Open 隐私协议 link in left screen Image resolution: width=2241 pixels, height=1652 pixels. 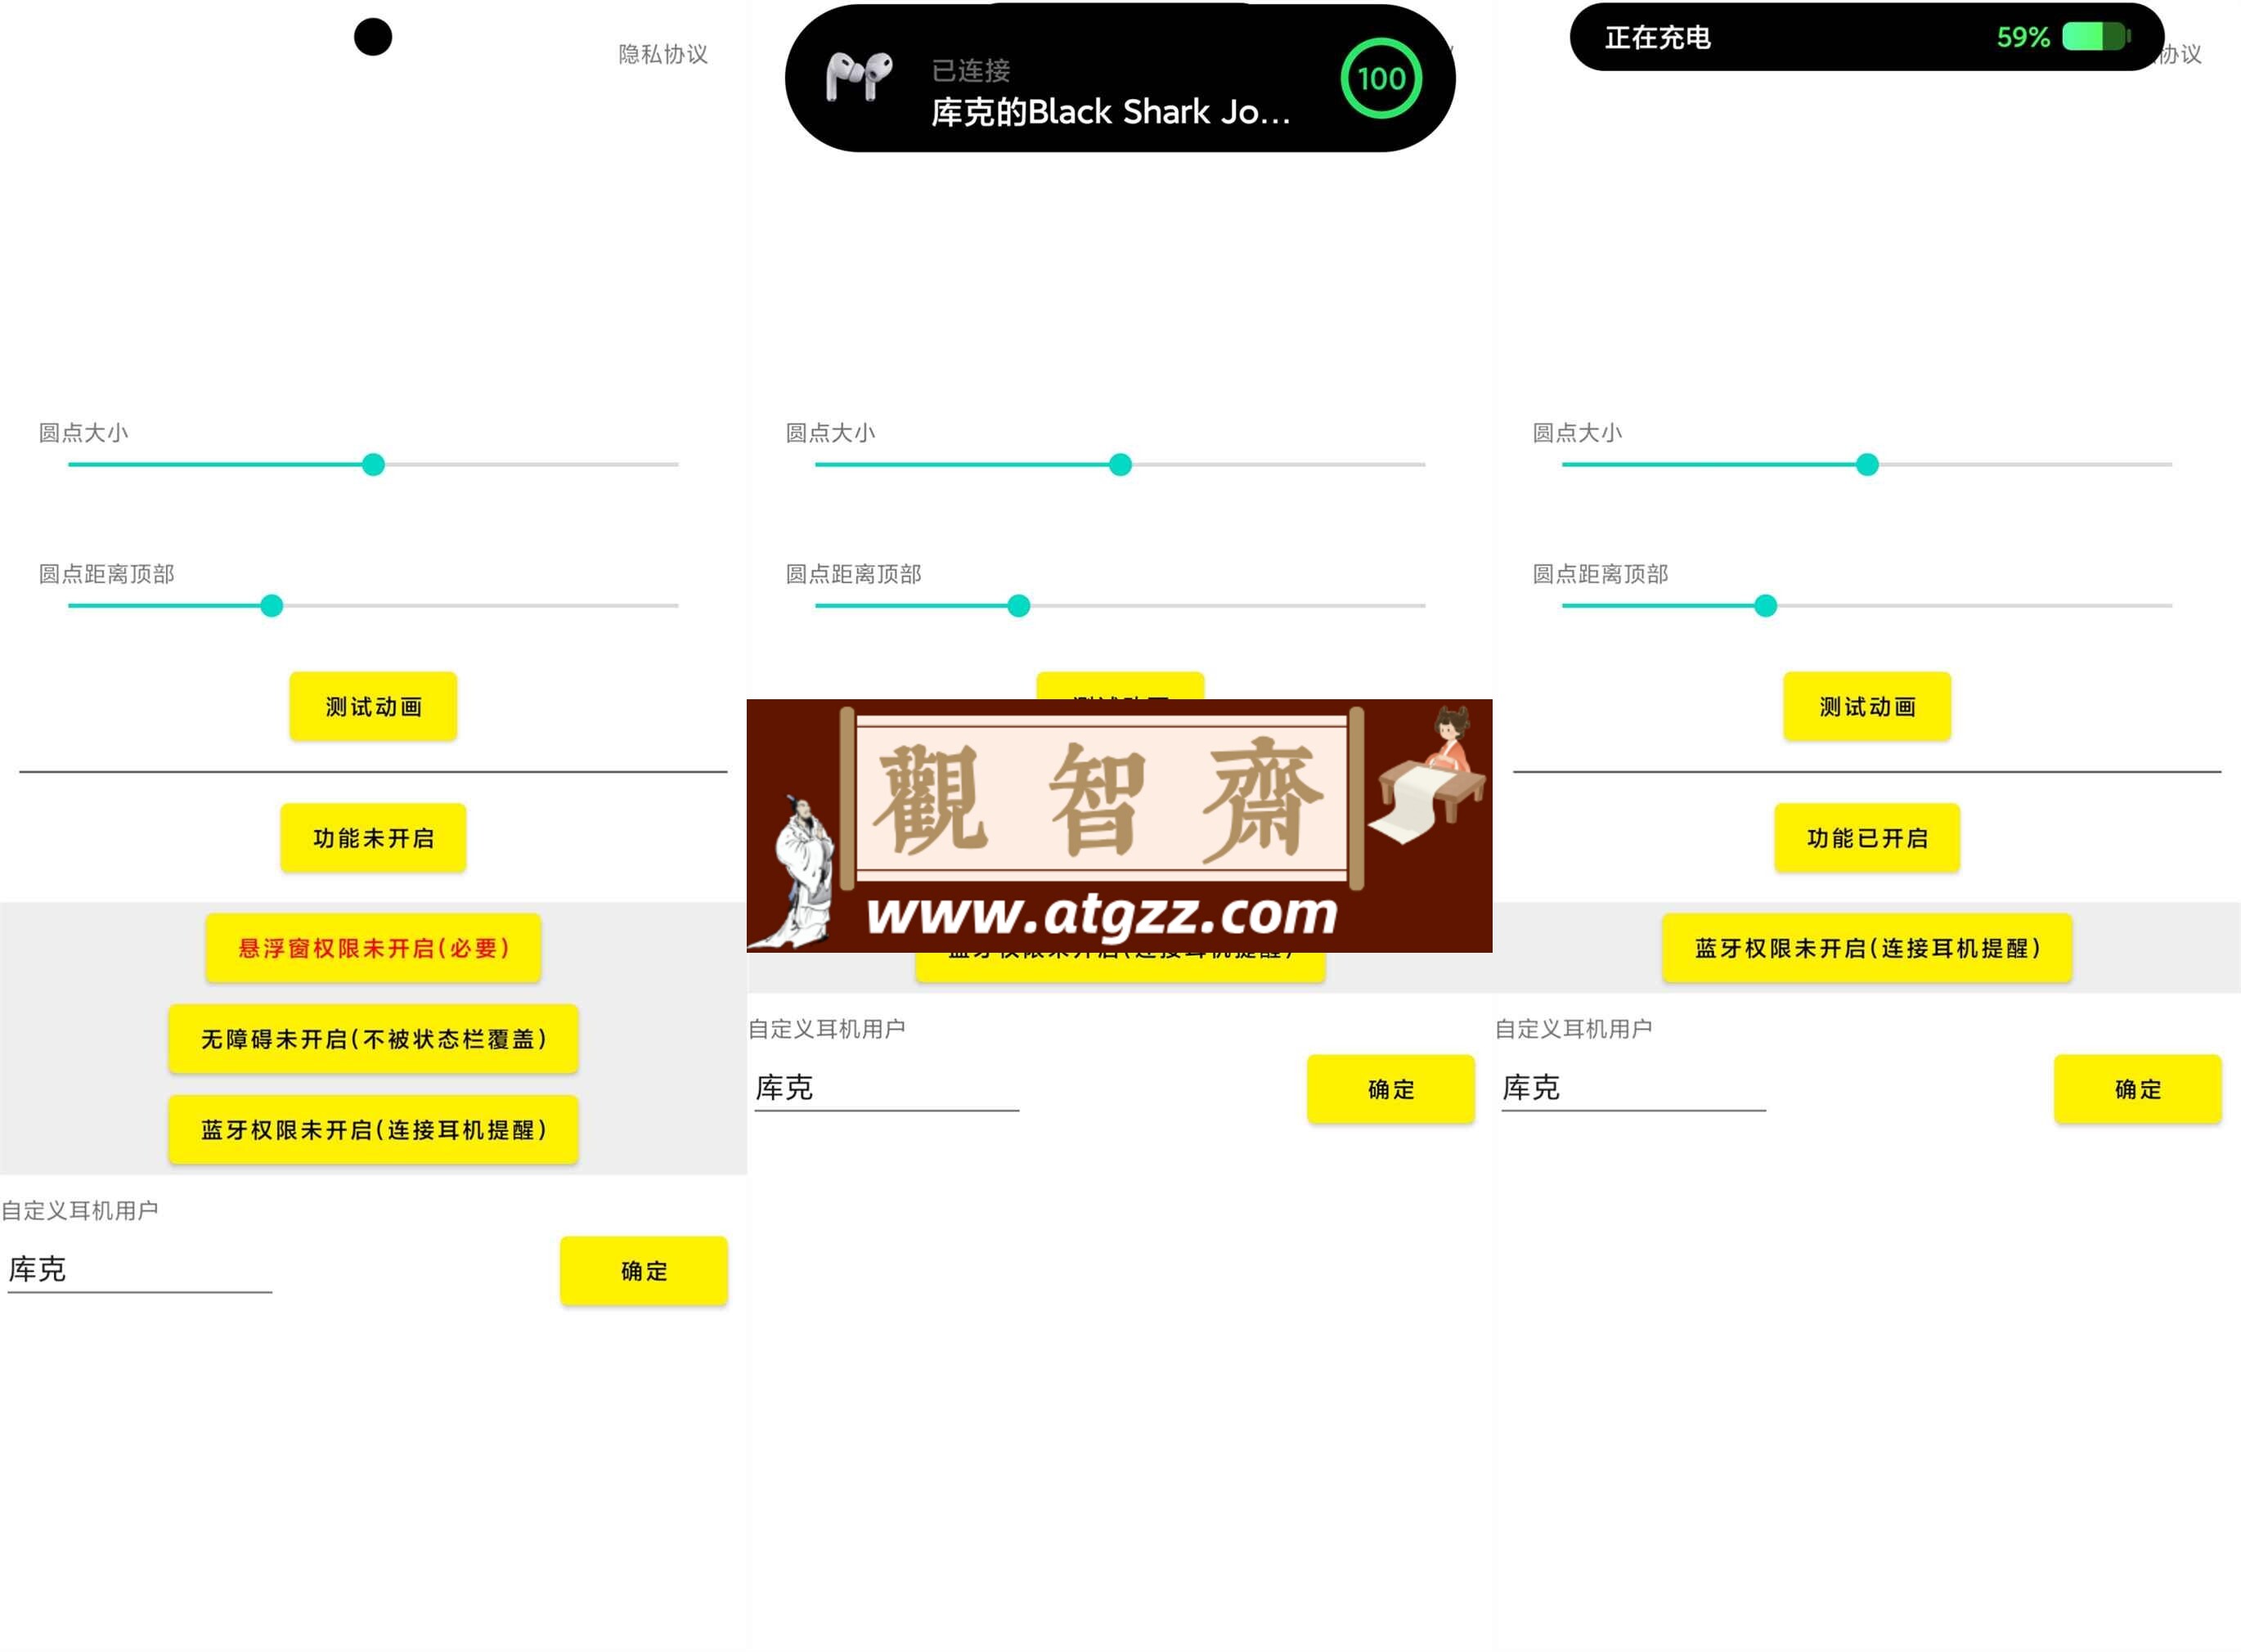click(663, 54)
